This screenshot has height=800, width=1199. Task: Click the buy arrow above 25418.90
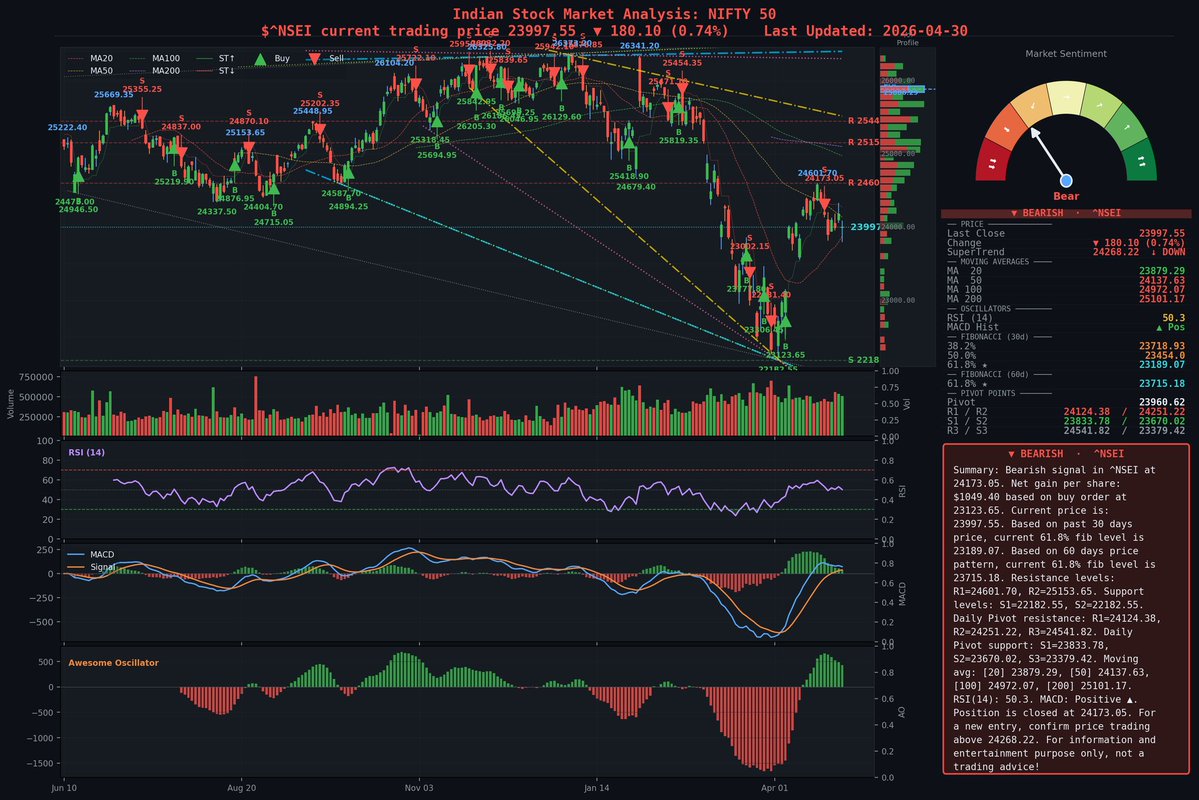pos(629,141)
